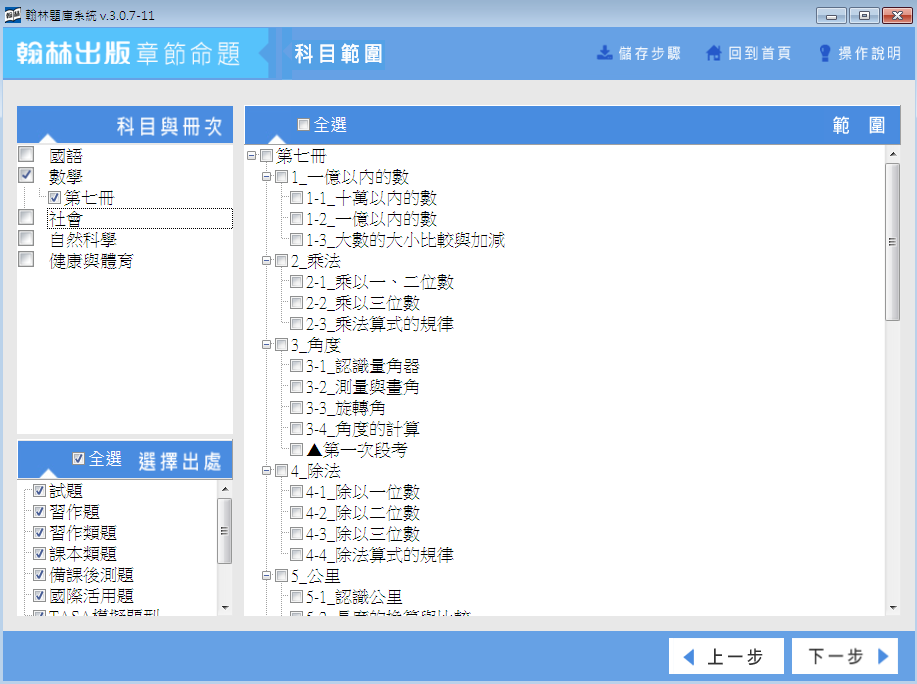Click the 範圍 list vertical scrollbar thumb
The width and height of the screenshot is (917, 684).
(892, 240)
